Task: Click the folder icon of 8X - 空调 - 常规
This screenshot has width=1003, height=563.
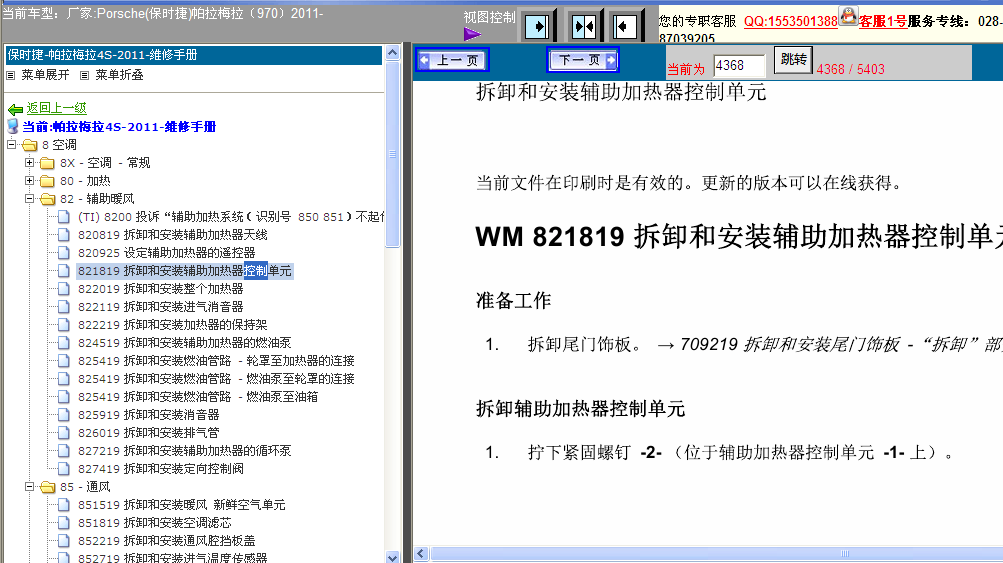Action: click(x=47, y=163)
